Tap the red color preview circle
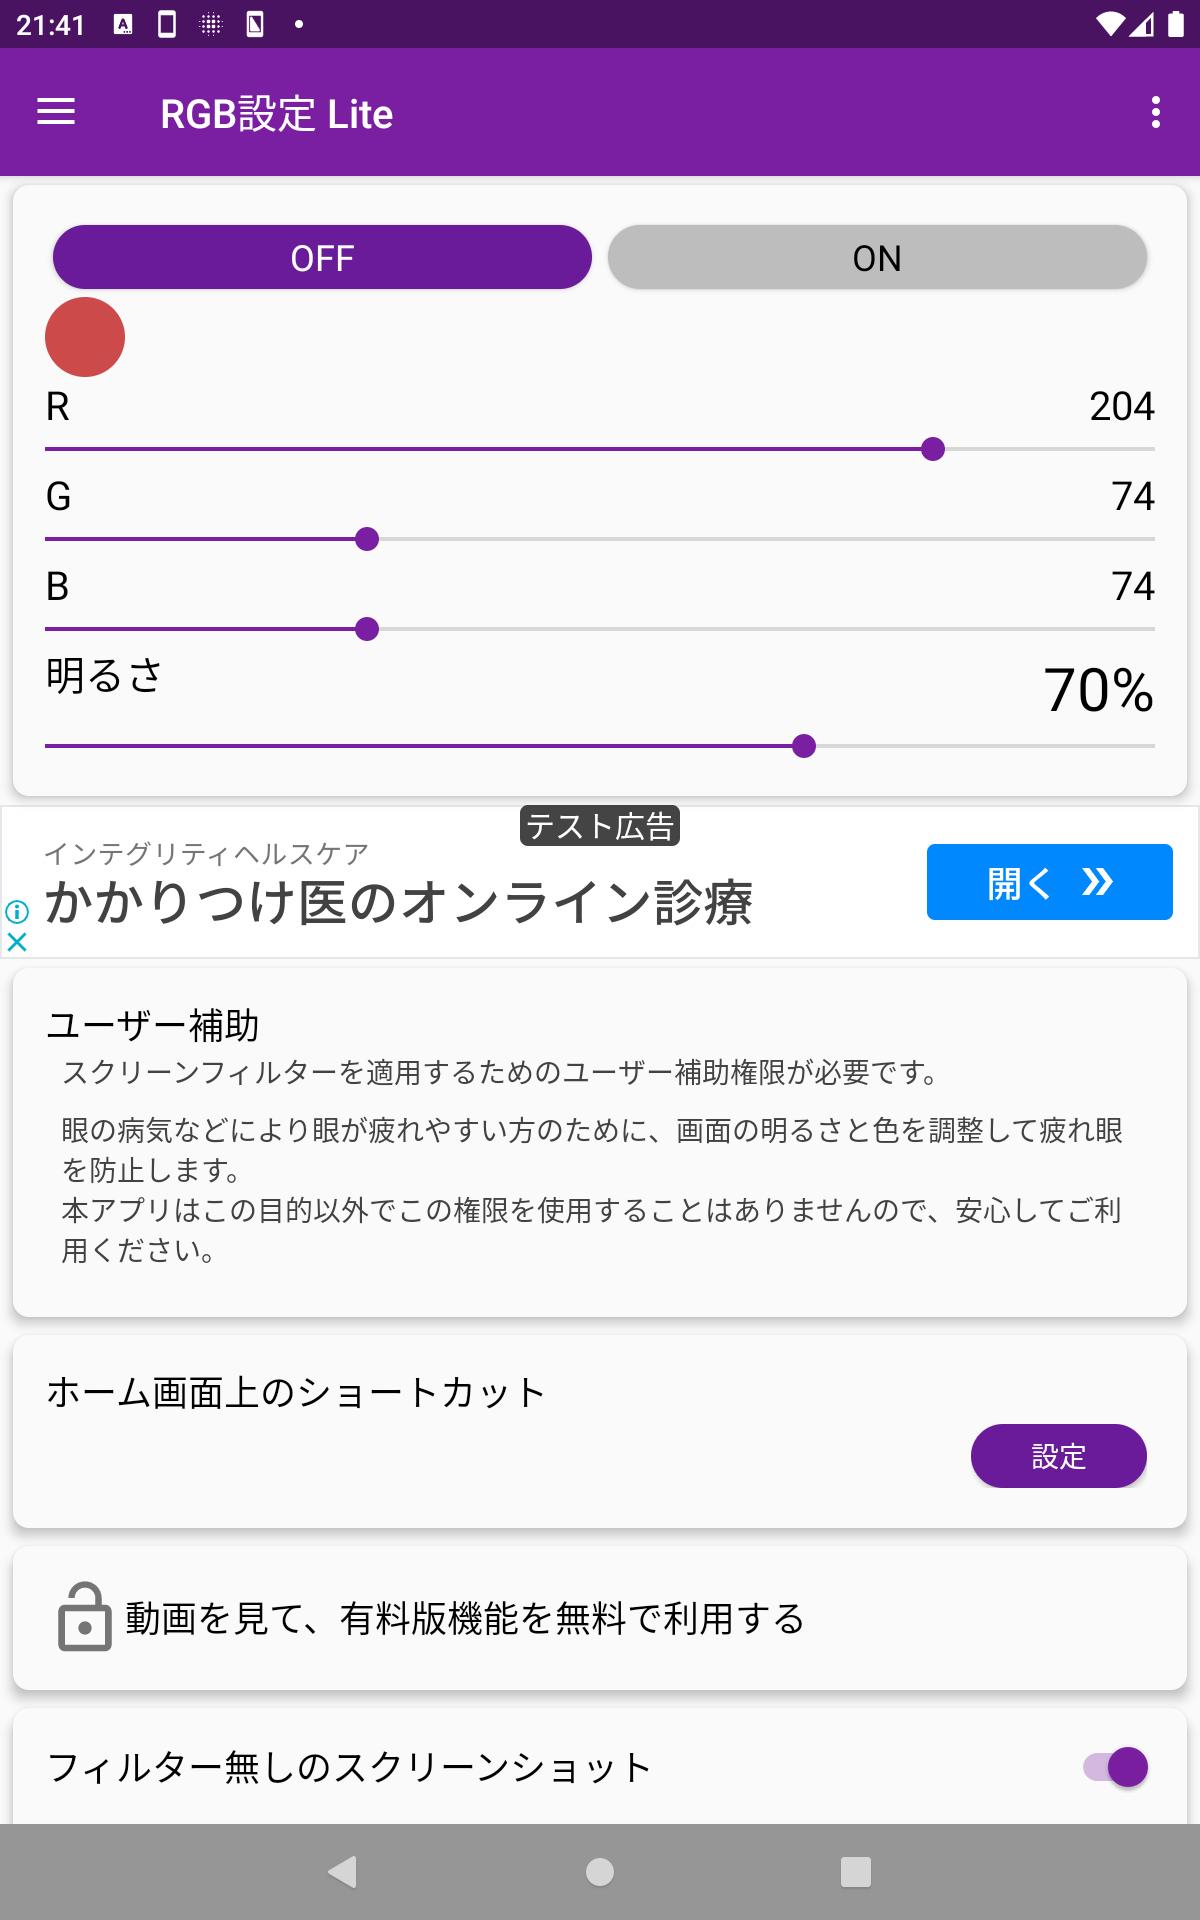Screen dimensions: 1200x1920 tap(85, 337)
